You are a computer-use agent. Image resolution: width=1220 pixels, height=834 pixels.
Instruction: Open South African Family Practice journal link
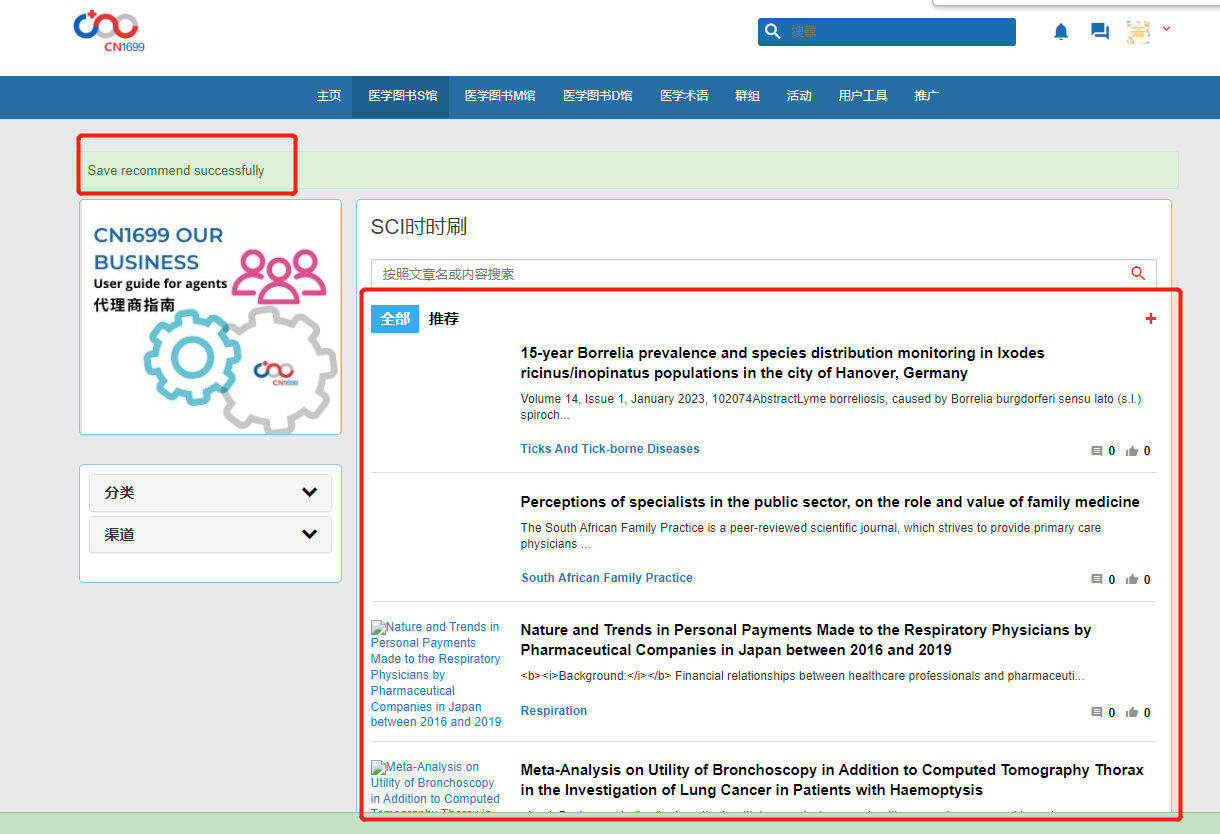(607, 578)
